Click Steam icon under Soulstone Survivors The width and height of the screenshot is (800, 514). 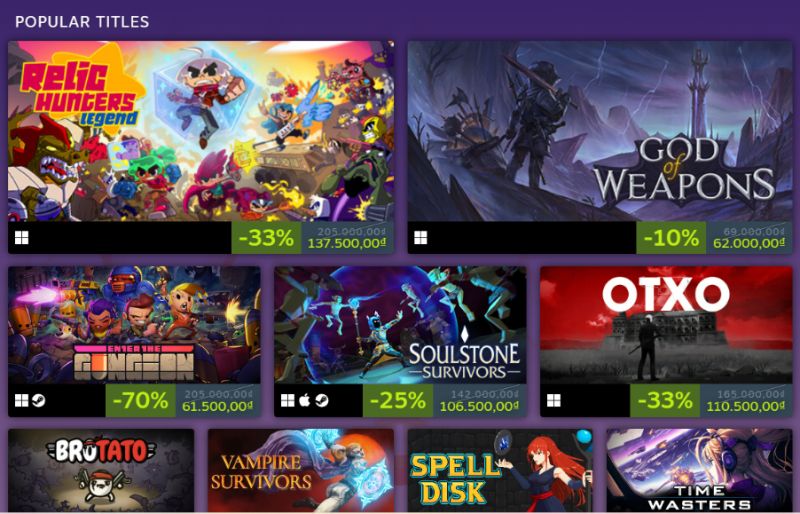(x=321, y=401)
